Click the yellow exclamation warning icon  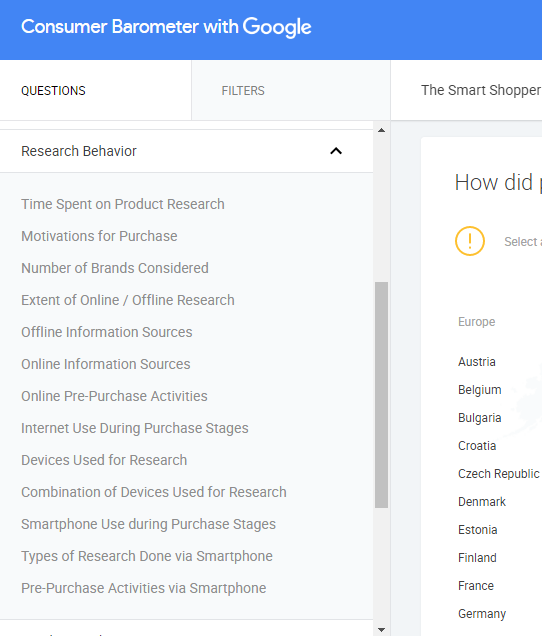point(470,241)
